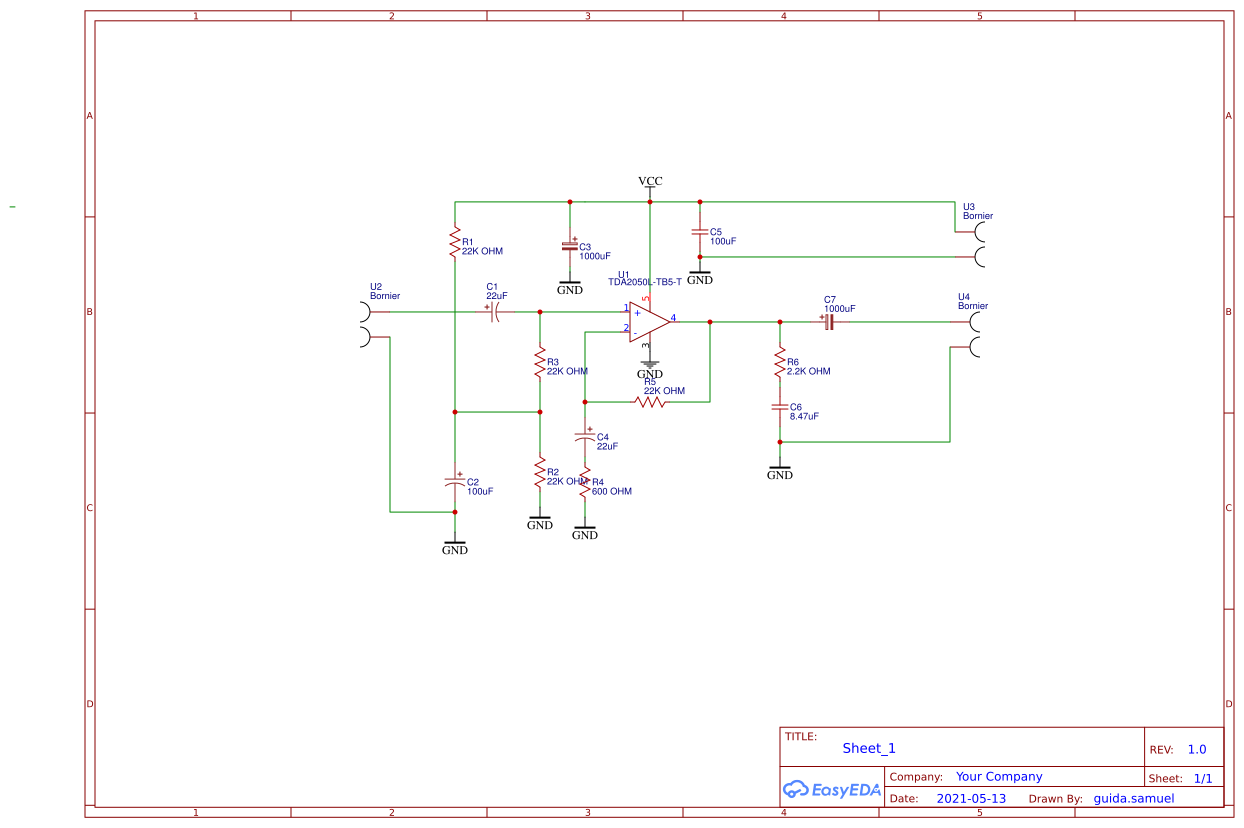
Task: Select the R6 2.2K OHM label
Action: coord(804,367)
